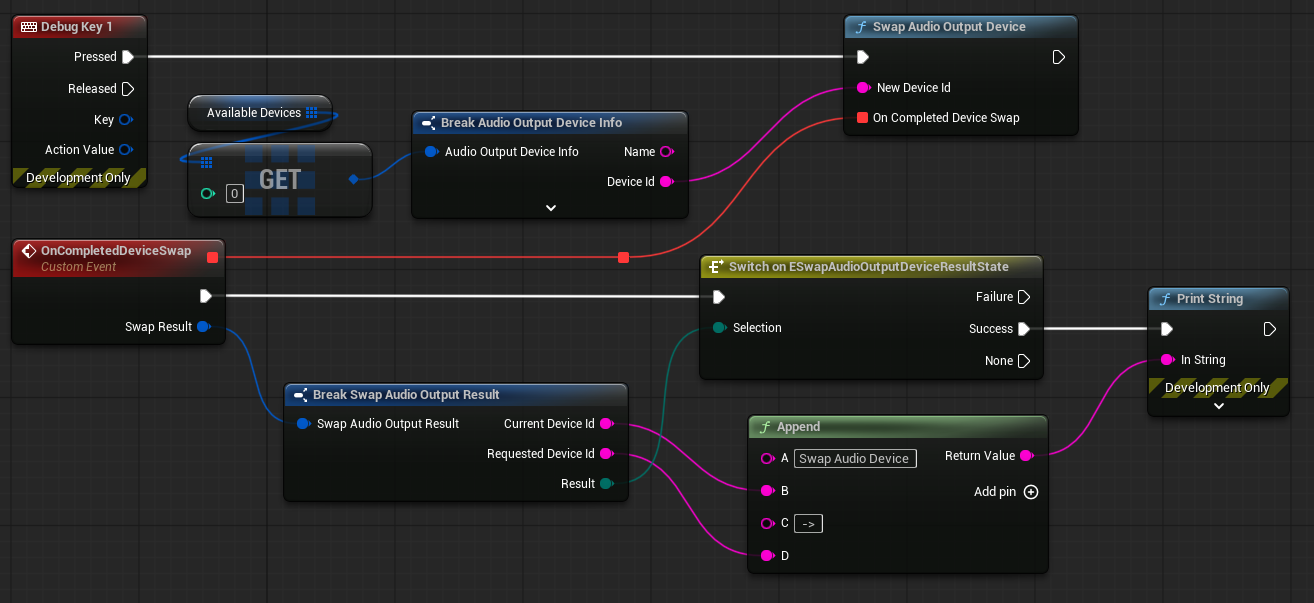The image size is (1314, 603).
Task: Click the Released exec pin on Debug Key 1
Action: pyautogui.click(x=127, y=89)
